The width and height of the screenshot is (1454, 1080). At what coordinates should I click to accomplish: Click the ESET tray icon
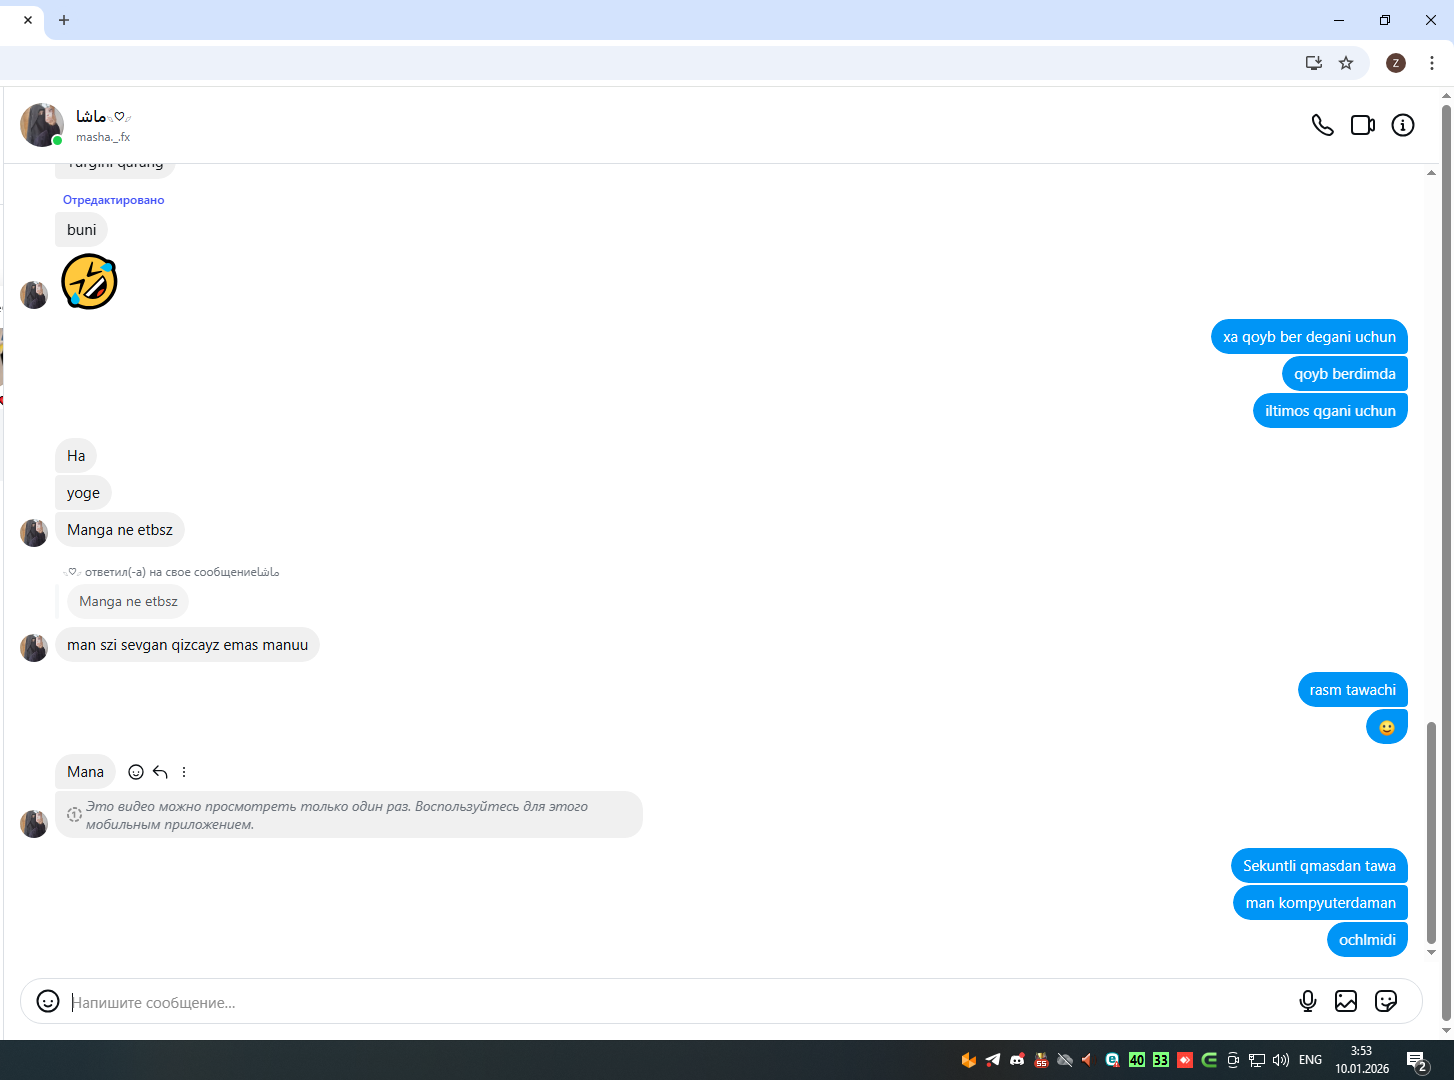click(x=1112, y=1060)
